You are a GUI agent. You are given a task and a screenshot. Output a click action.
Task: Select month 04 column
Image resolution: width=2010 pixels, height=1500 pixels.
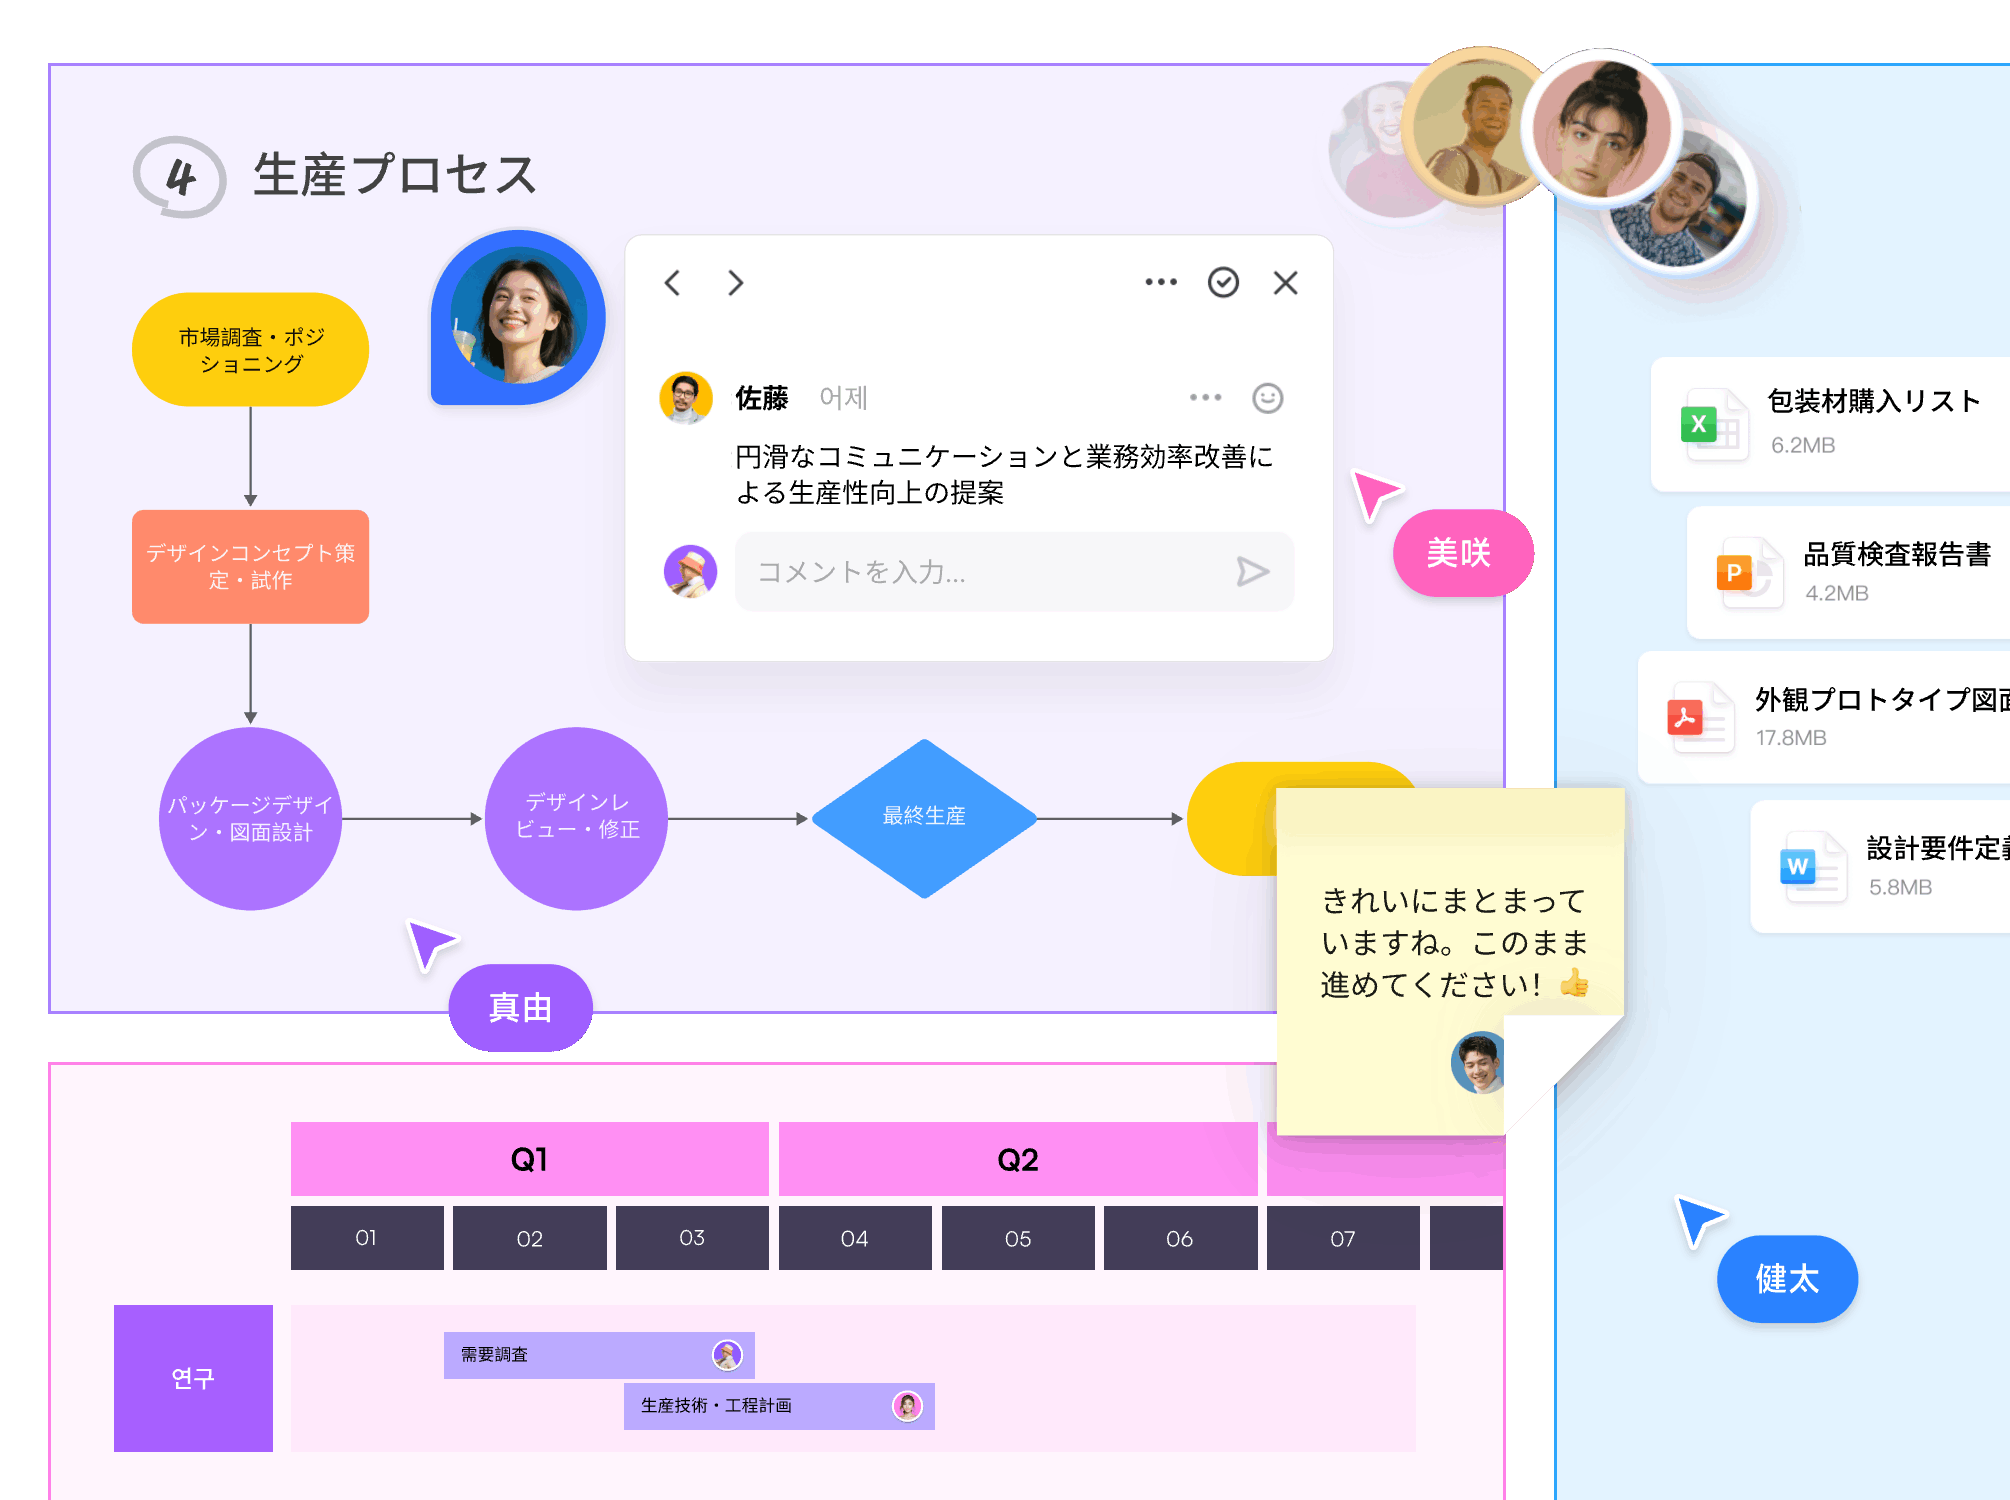(855, 1238)
